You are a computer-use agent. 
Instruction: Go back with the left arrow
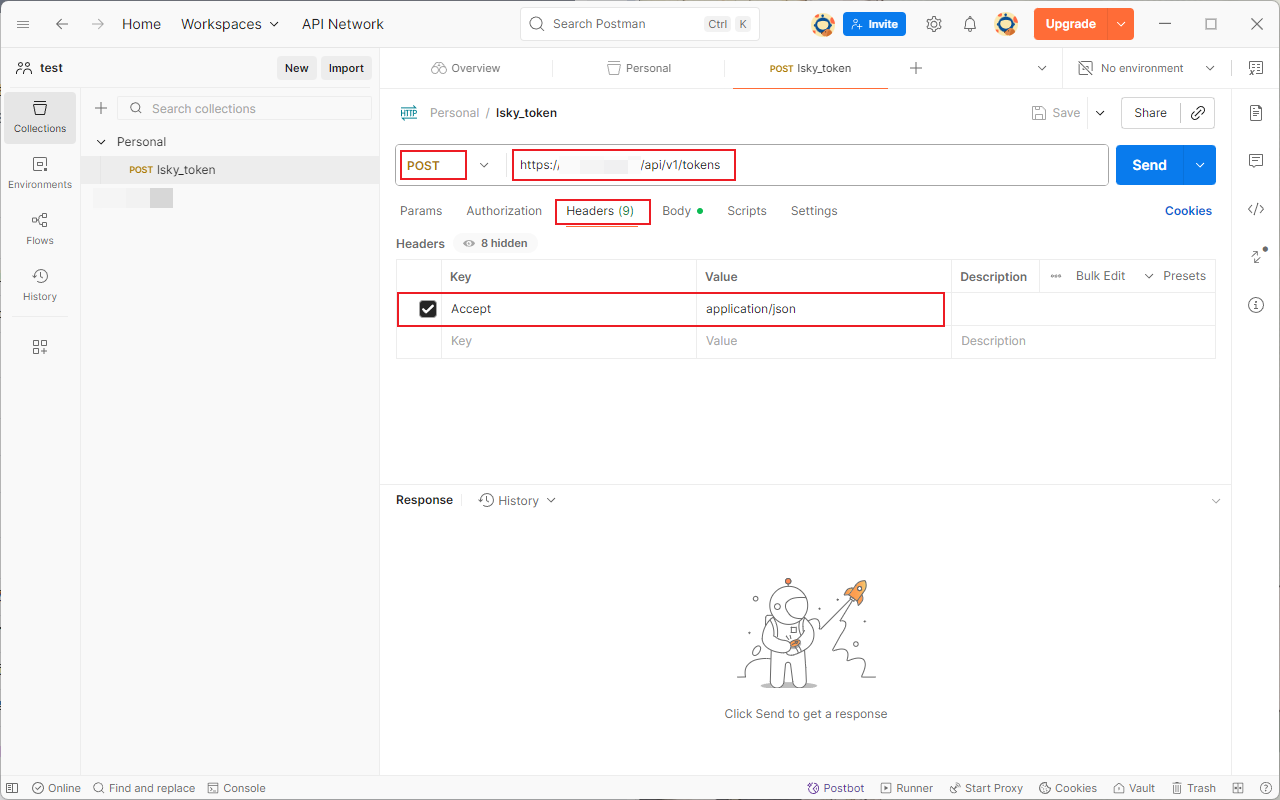[x=62, y=24]
